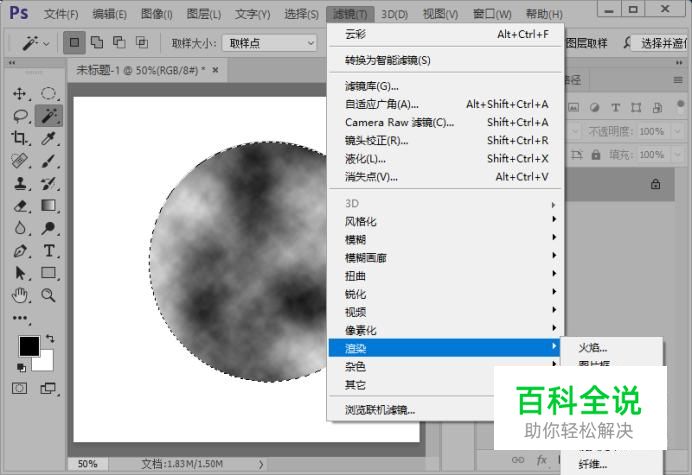Select the Hand tool
Image resolution: width=692 pixels, height=475 pixels.
19,295
